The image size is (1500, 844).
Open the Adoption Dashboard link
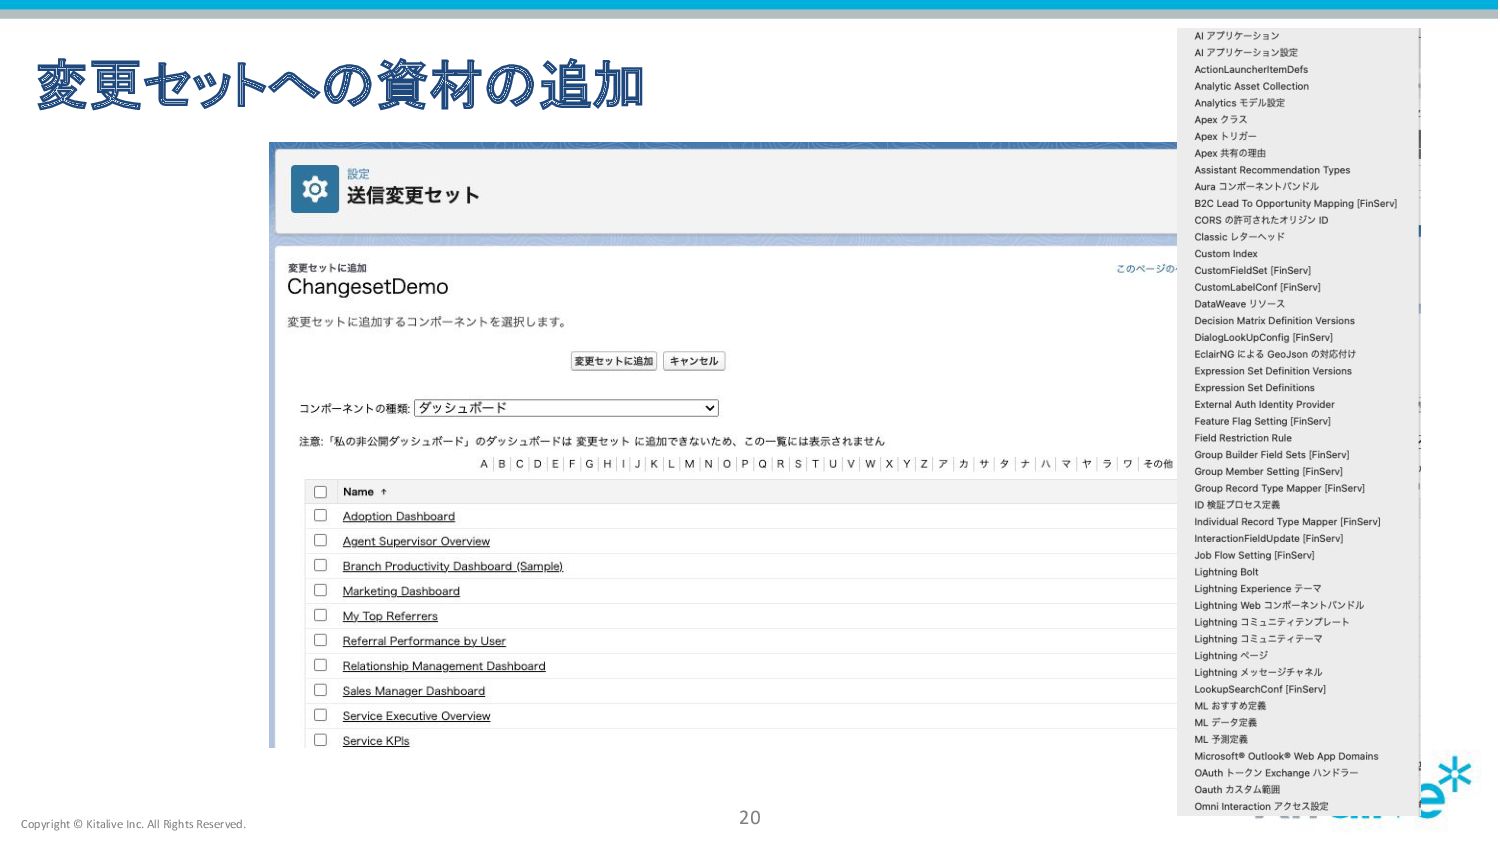coord(399,517)
